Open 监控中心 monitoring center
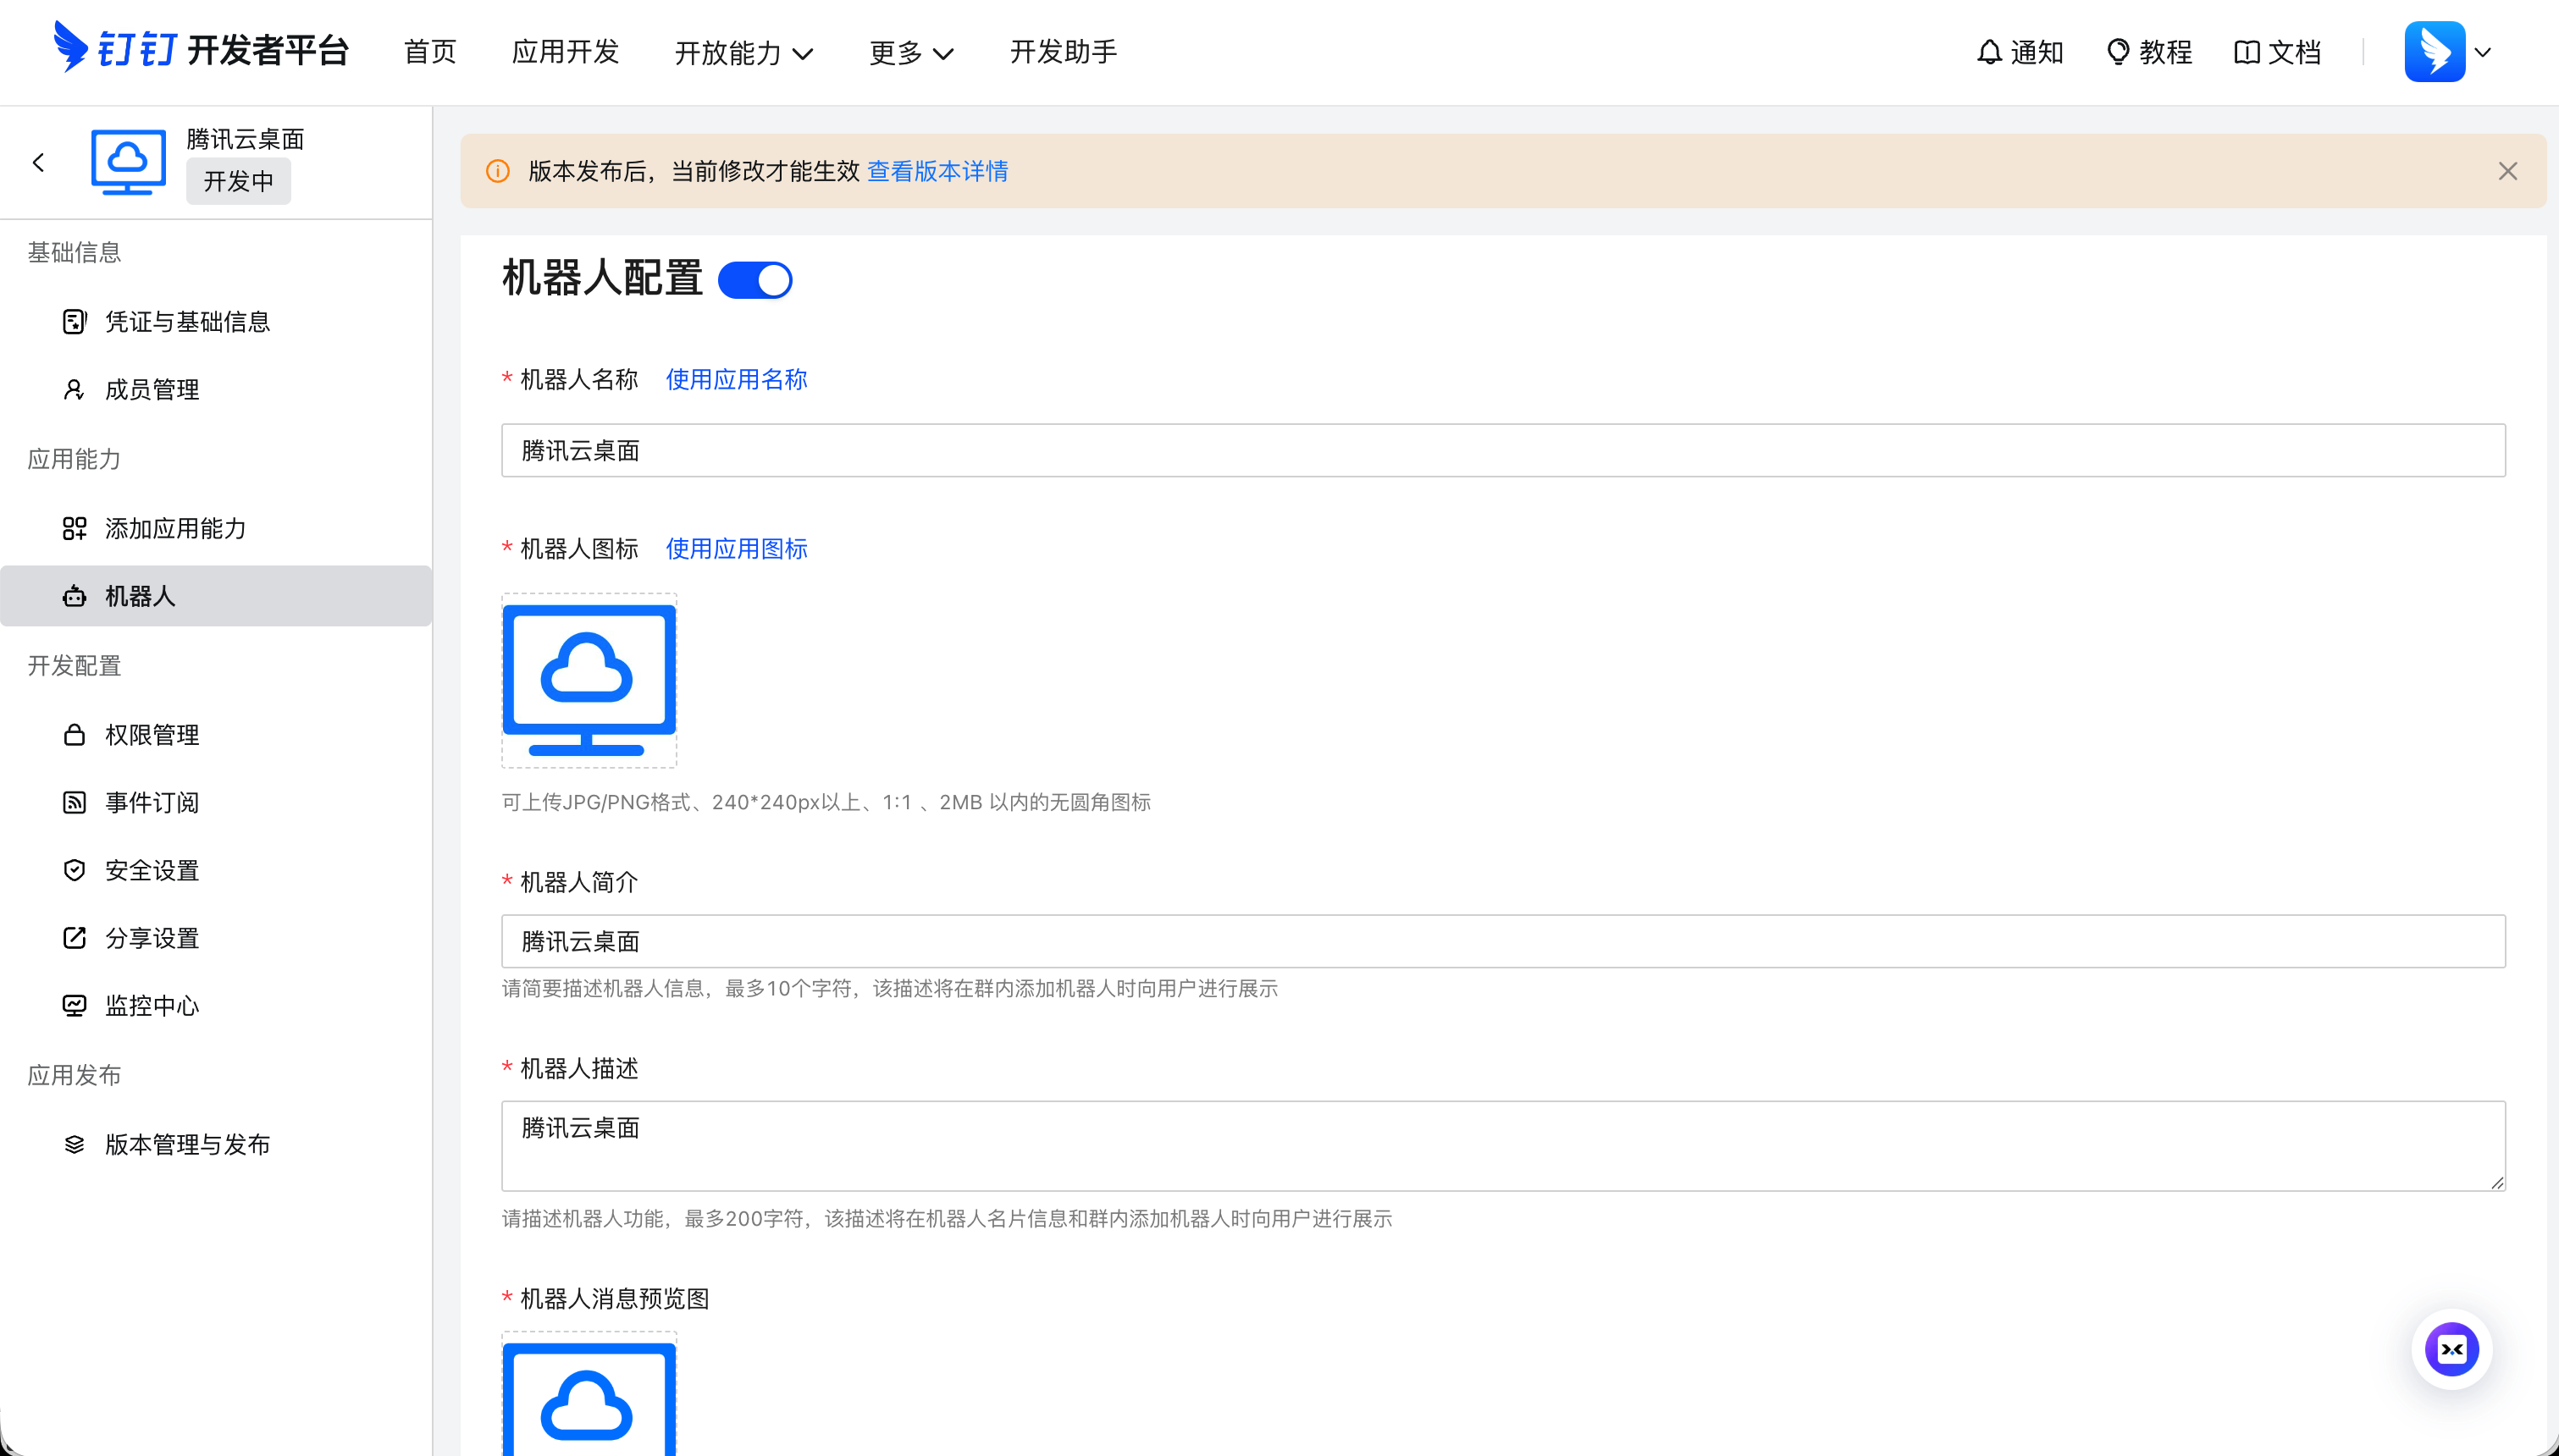 click(152, 1006)
